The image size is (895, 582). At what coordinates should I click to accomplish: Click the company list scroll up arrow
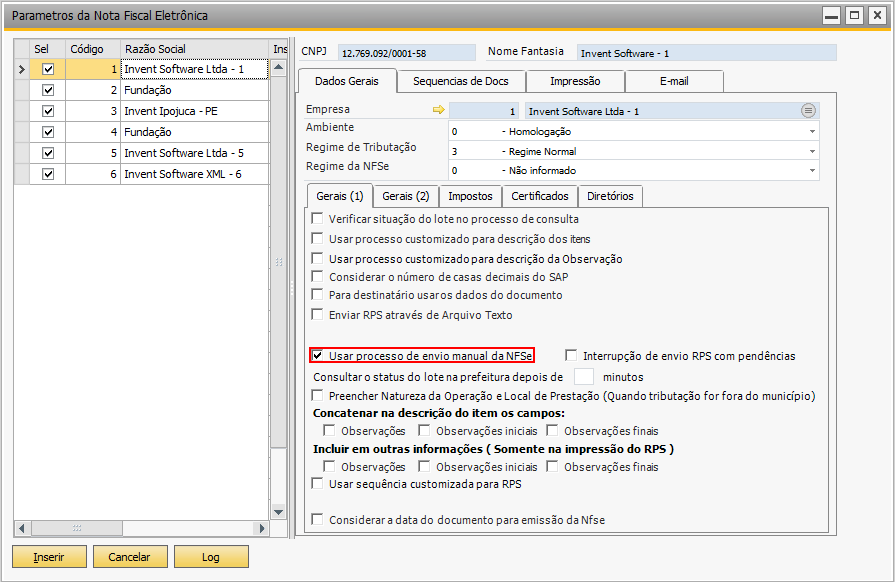click(x=279, y=67)
